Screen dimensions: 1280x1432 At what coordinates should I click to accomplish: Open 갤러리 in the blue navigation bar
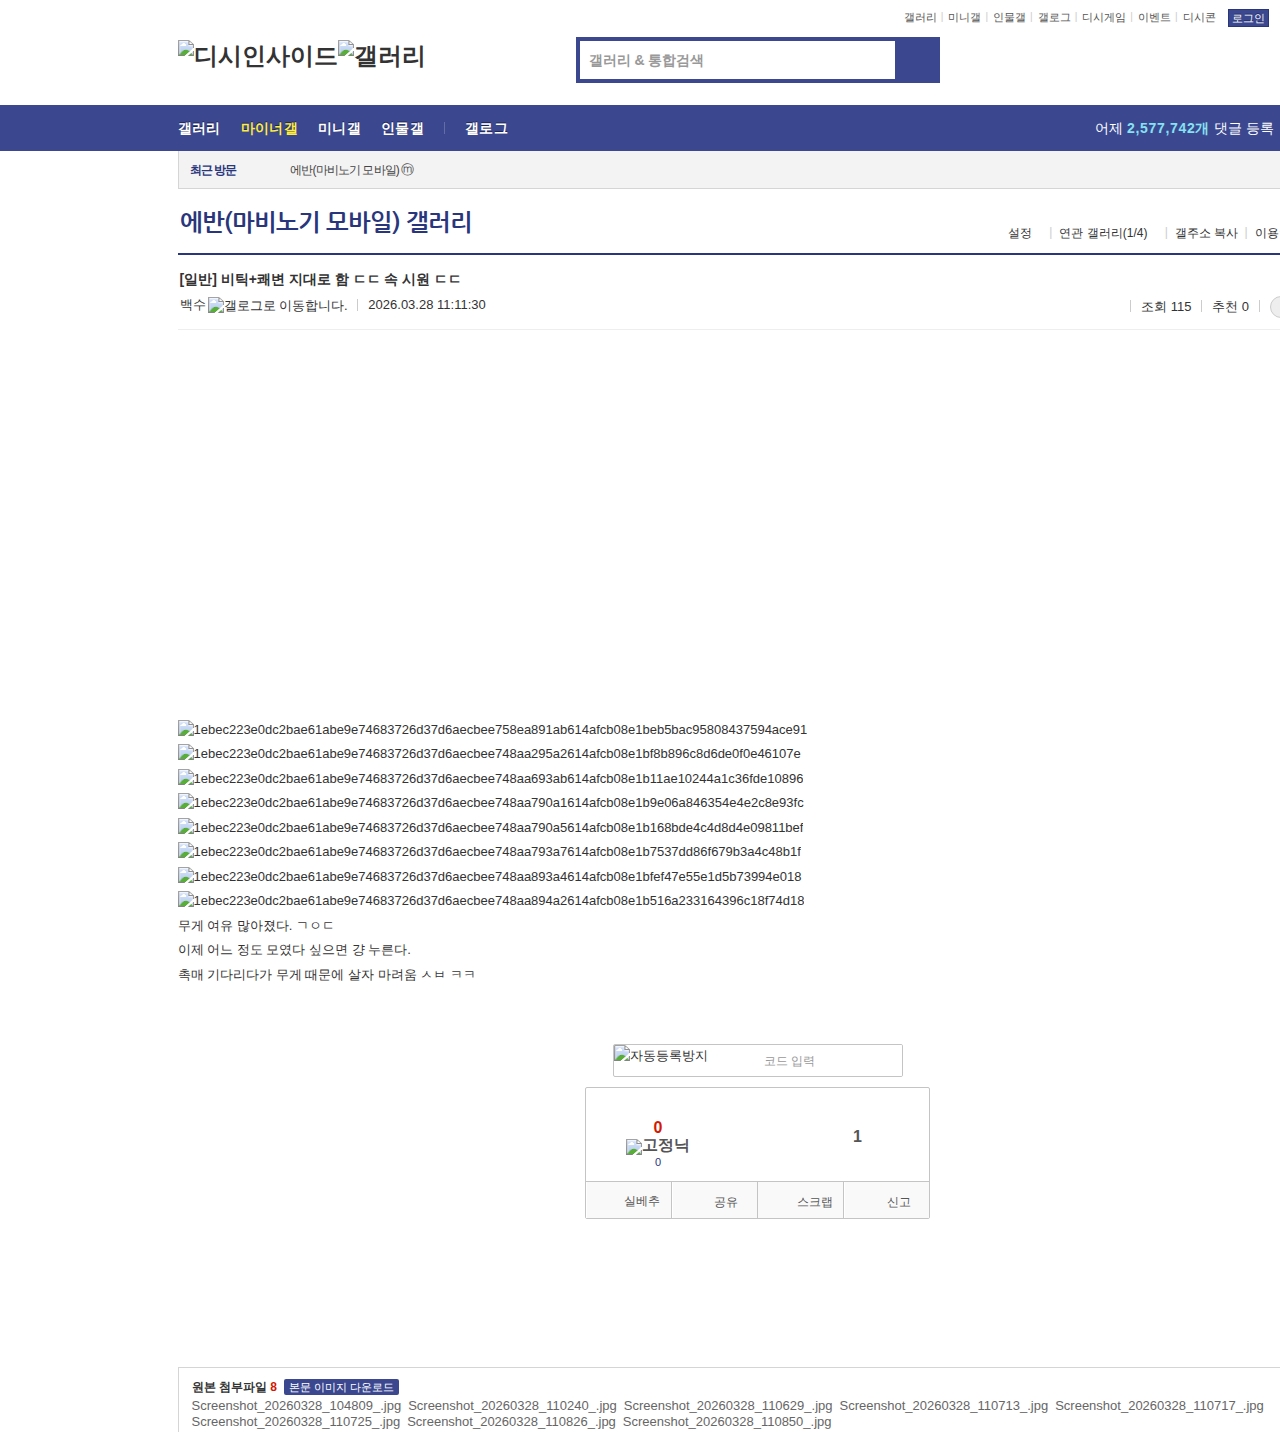point(199,128)
